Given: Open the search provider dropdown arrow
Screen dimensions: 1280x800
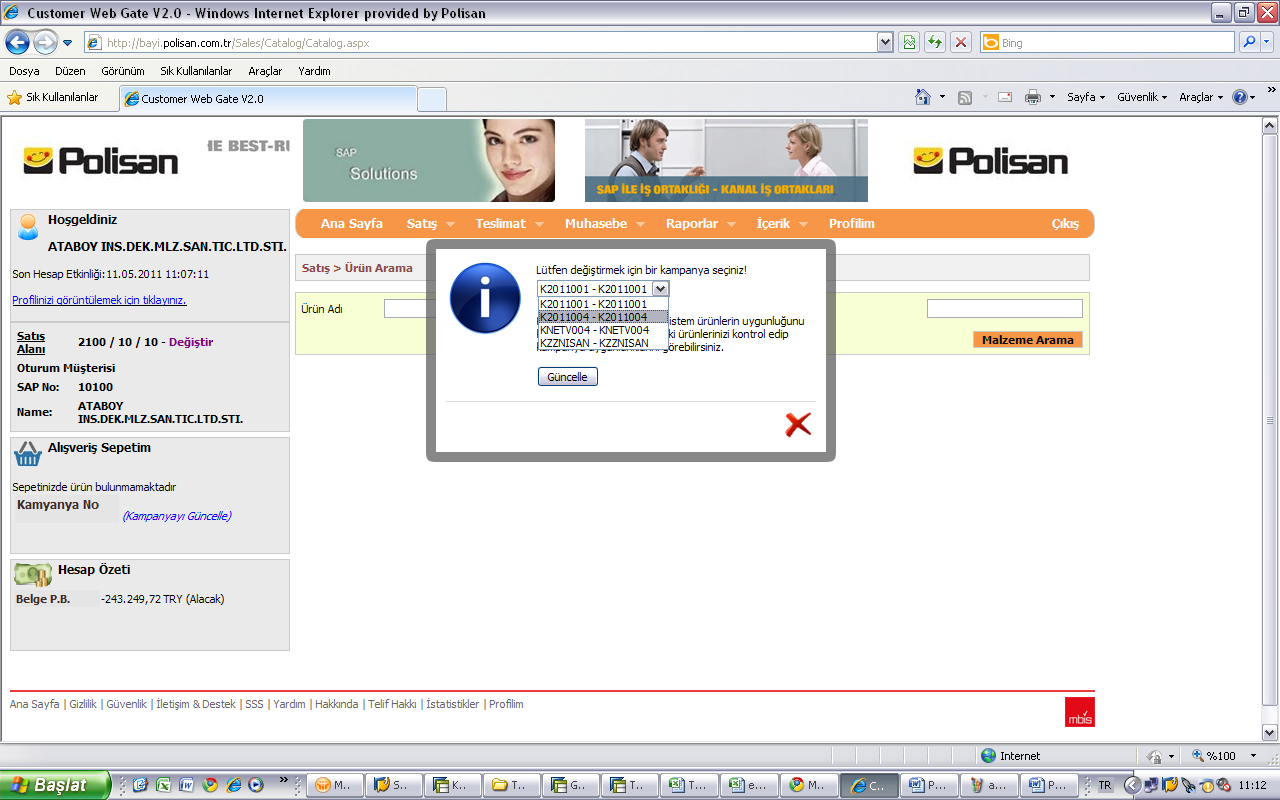Looking at the screenshot, I should click(x=1267, y=42).
